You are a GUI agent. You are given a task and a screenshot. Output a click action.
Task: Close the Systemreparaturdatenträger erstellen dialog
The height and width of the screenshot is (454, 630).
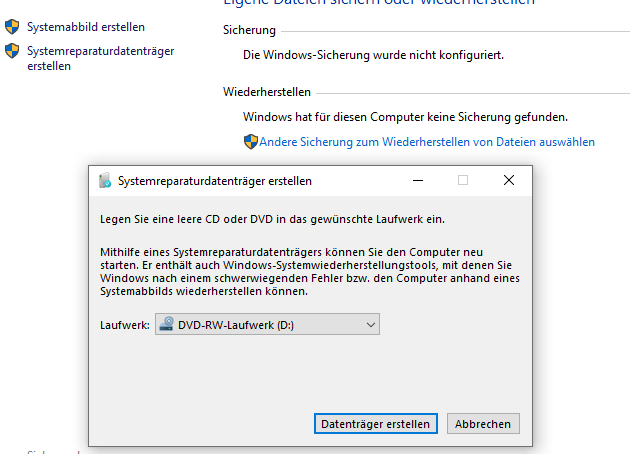[x=509, y=180]
